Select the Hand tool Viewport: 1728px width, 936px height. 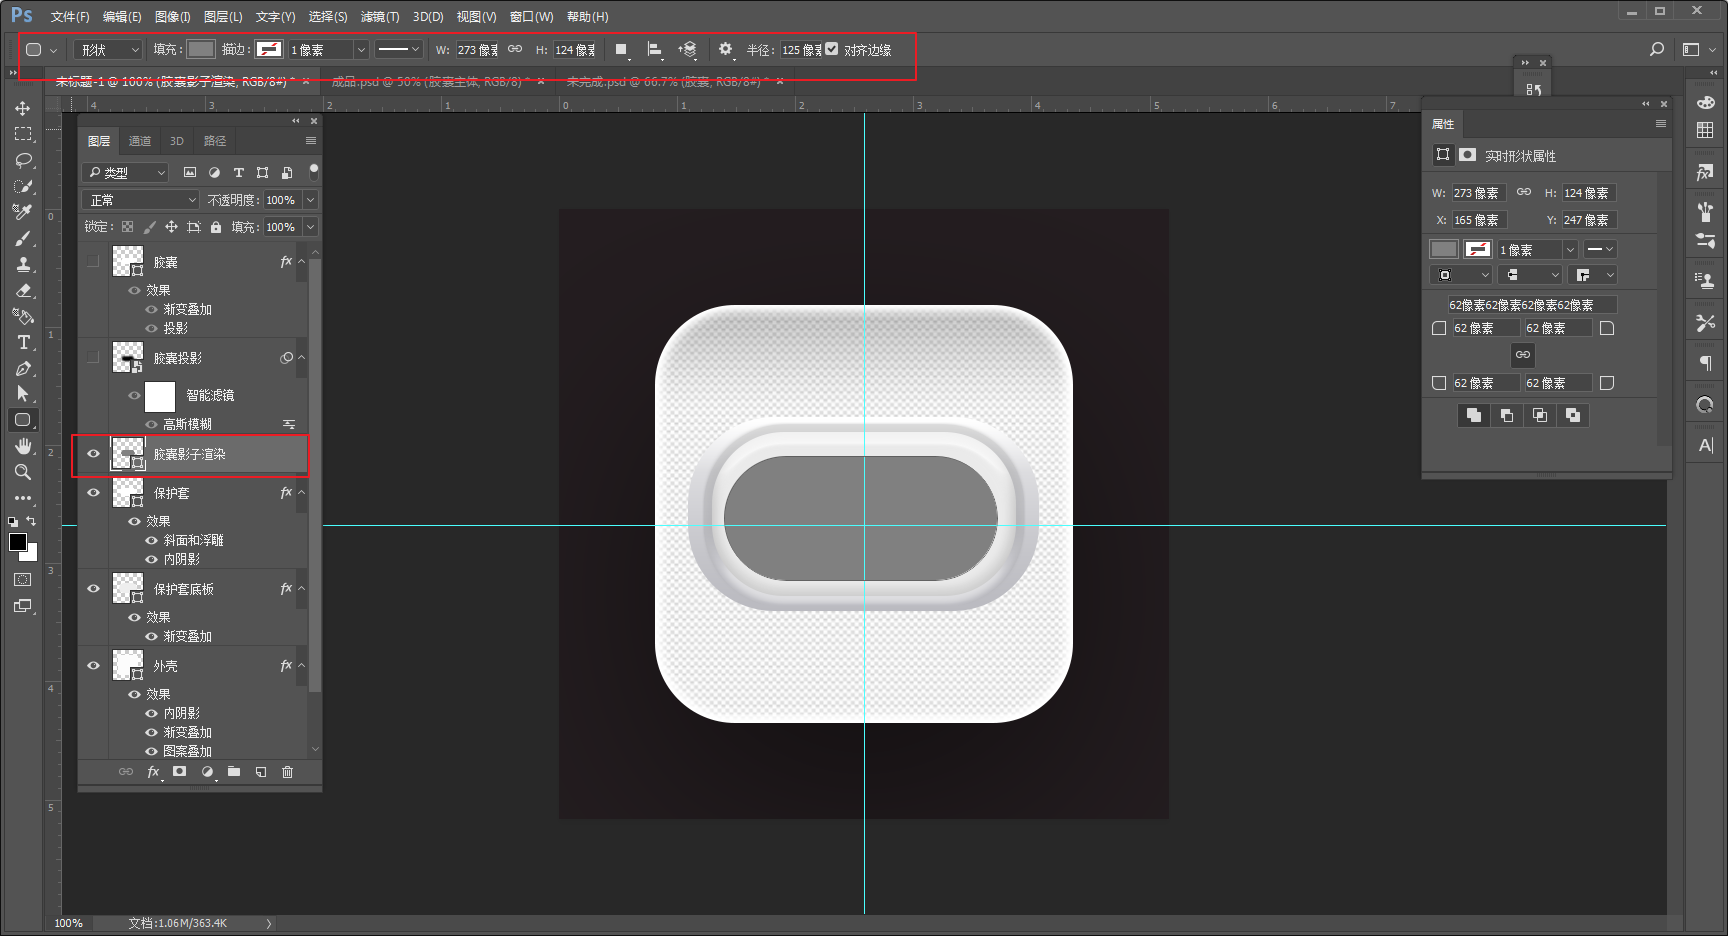tap(23, 446)
